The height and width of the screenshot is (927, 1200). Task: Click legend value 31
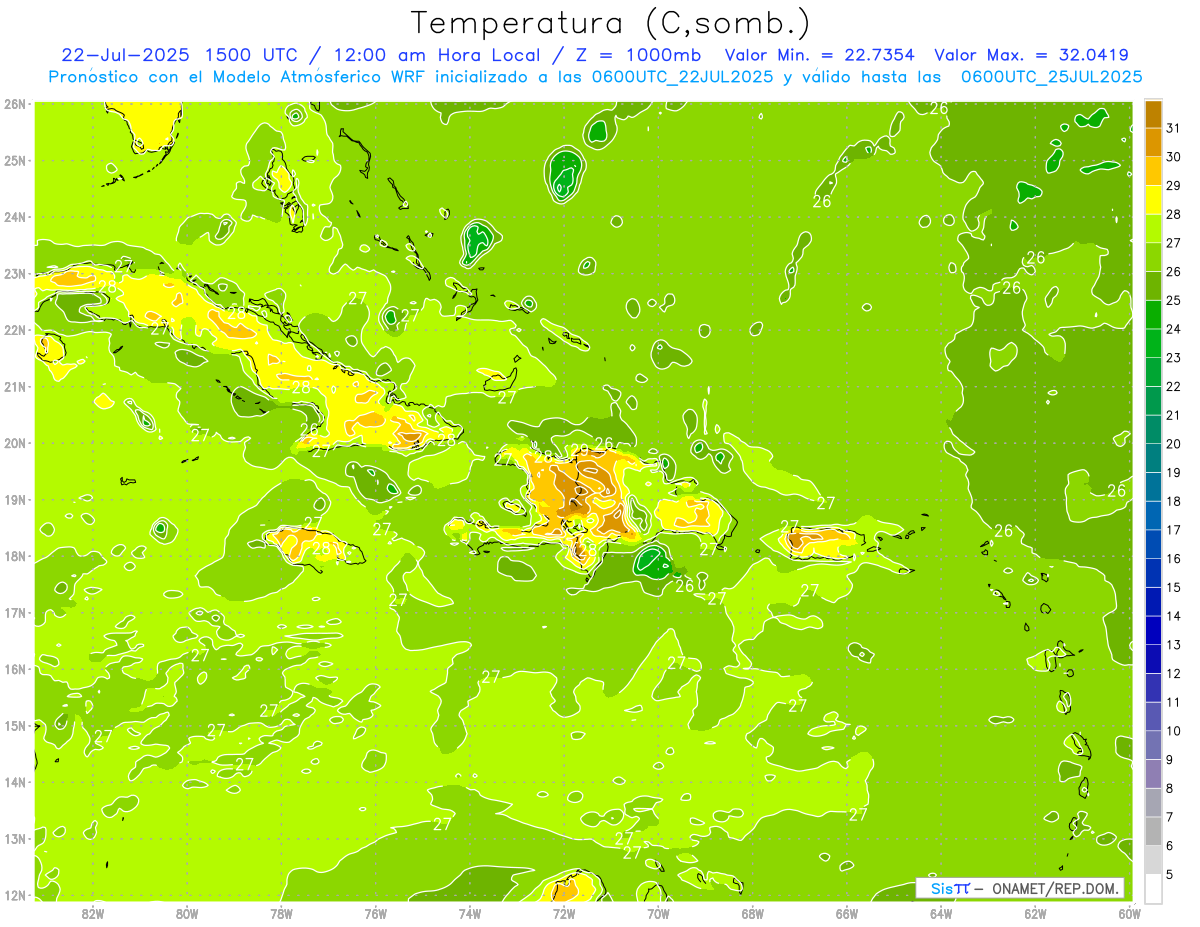click(x=1174, y=128)
